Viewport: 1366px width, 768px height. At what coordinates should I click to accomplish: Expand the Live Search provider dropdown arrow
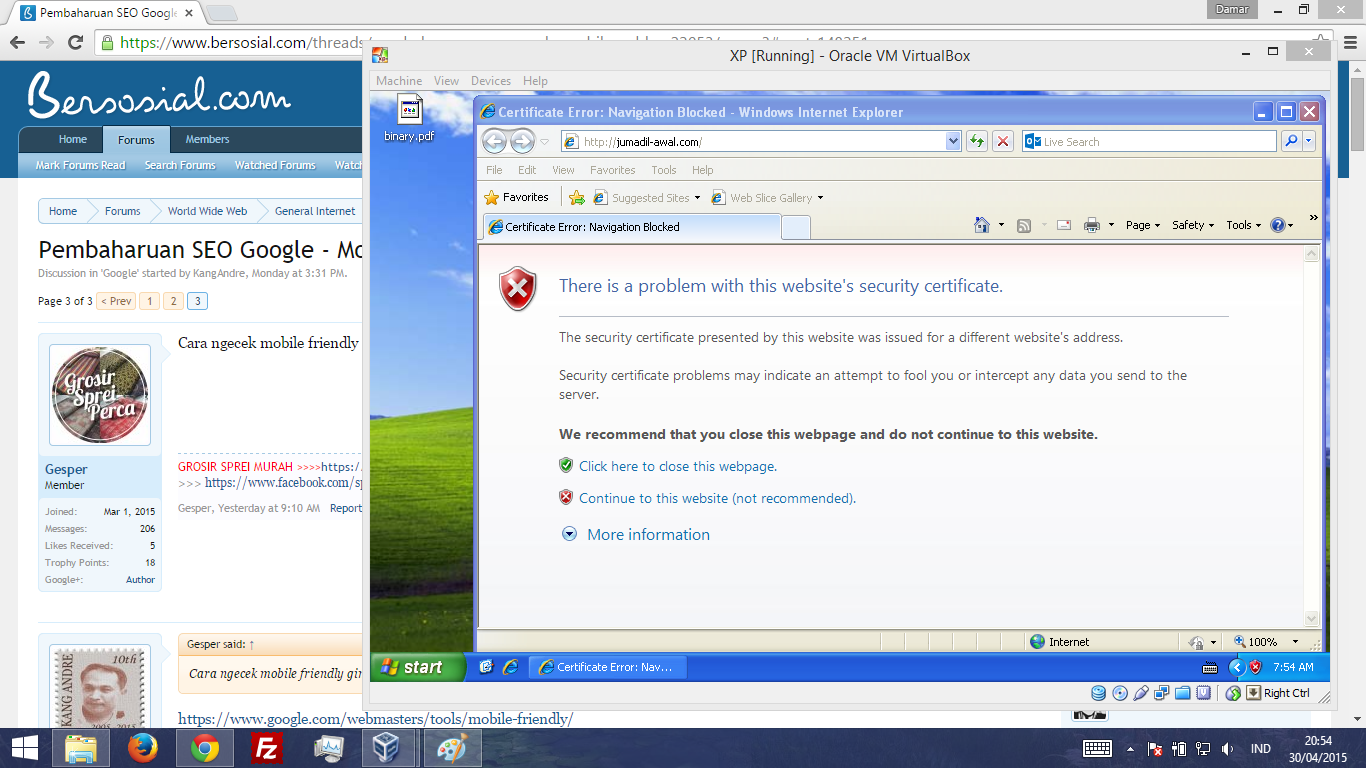click(1309, 141)
